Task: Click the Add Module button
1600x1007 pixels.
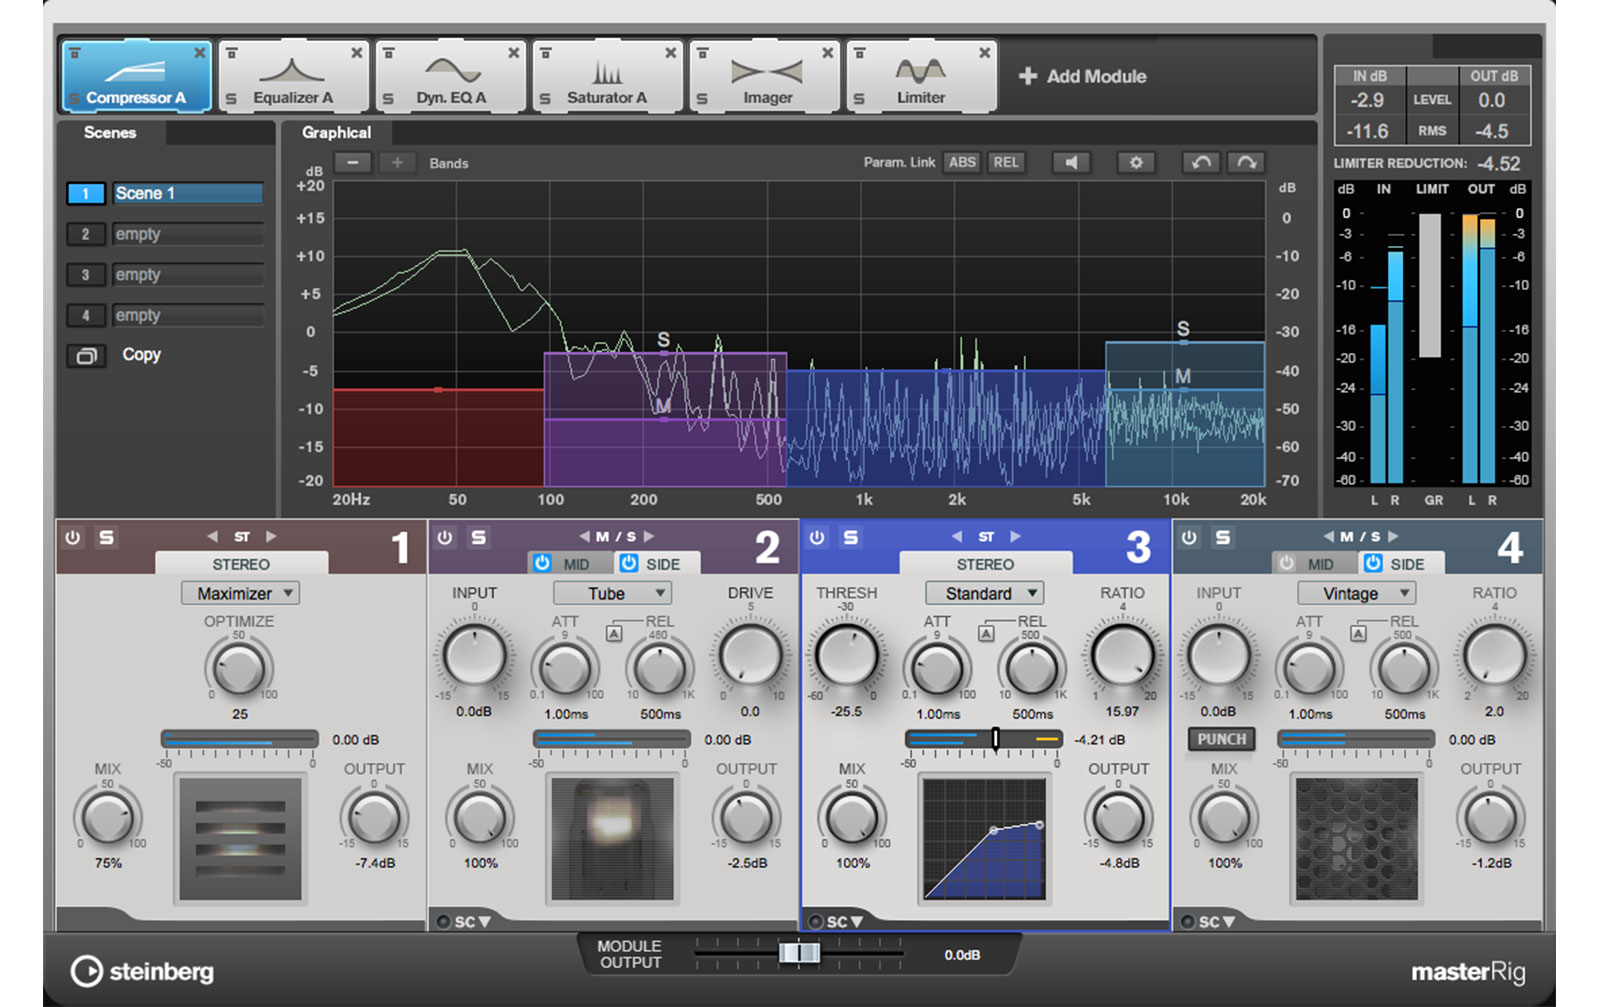Action: 1083,76
